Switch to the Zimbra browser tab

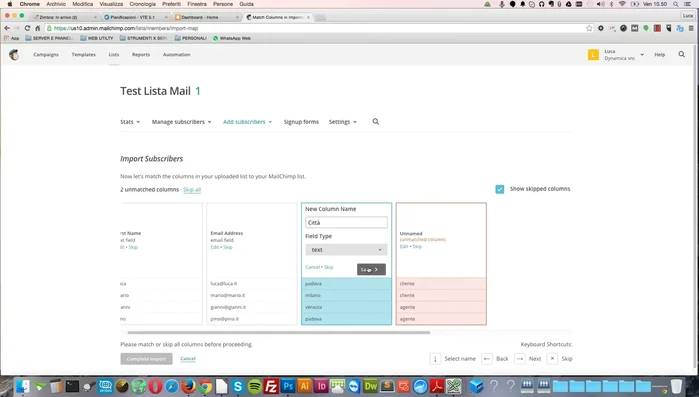(64, 17)
